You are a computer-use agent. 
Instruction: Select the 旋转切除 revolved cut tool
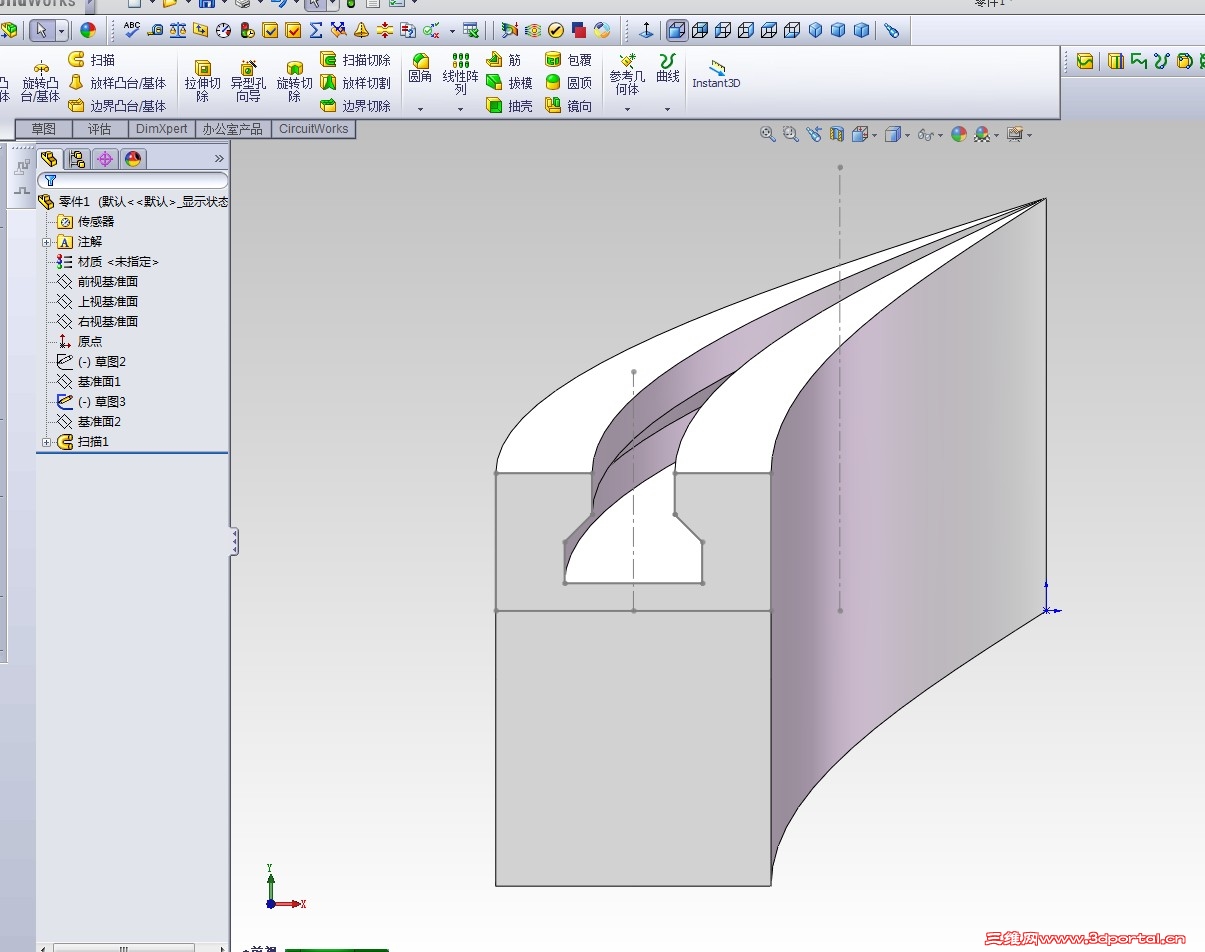point(294,83)
